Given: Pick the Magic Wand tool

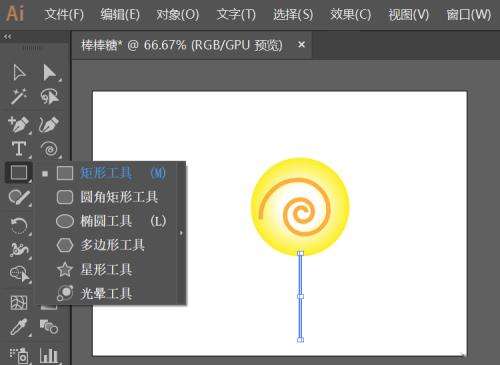Looking at the screenshot, I should coord(18,97).
